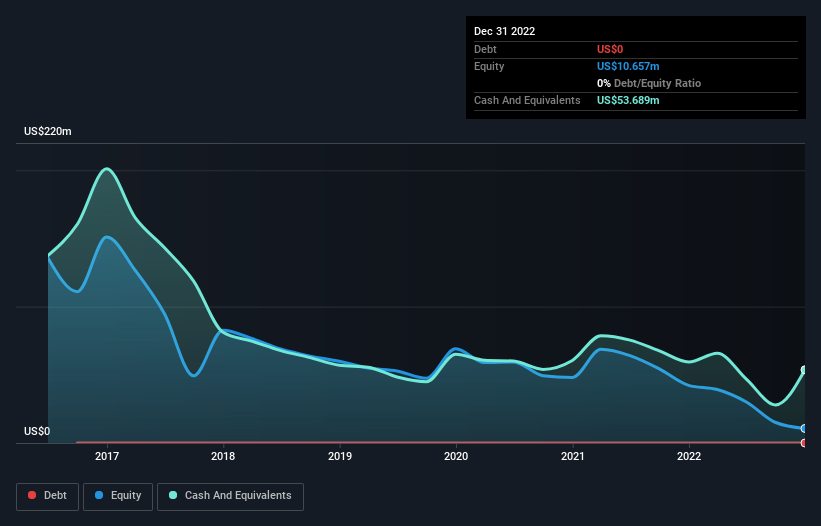Click the cash line peak near 2017
This screenshot has width=821, height=526.
[107, 169]
